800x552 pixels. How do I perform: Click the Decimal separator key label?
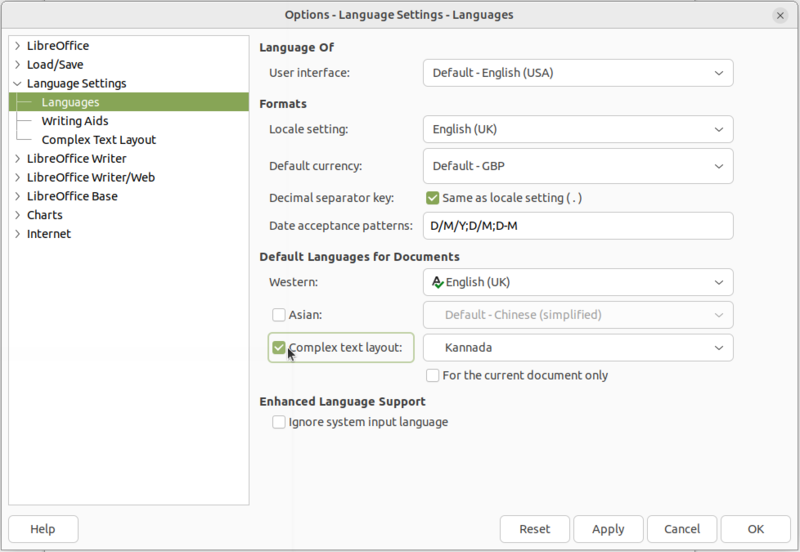coord(331,198)
